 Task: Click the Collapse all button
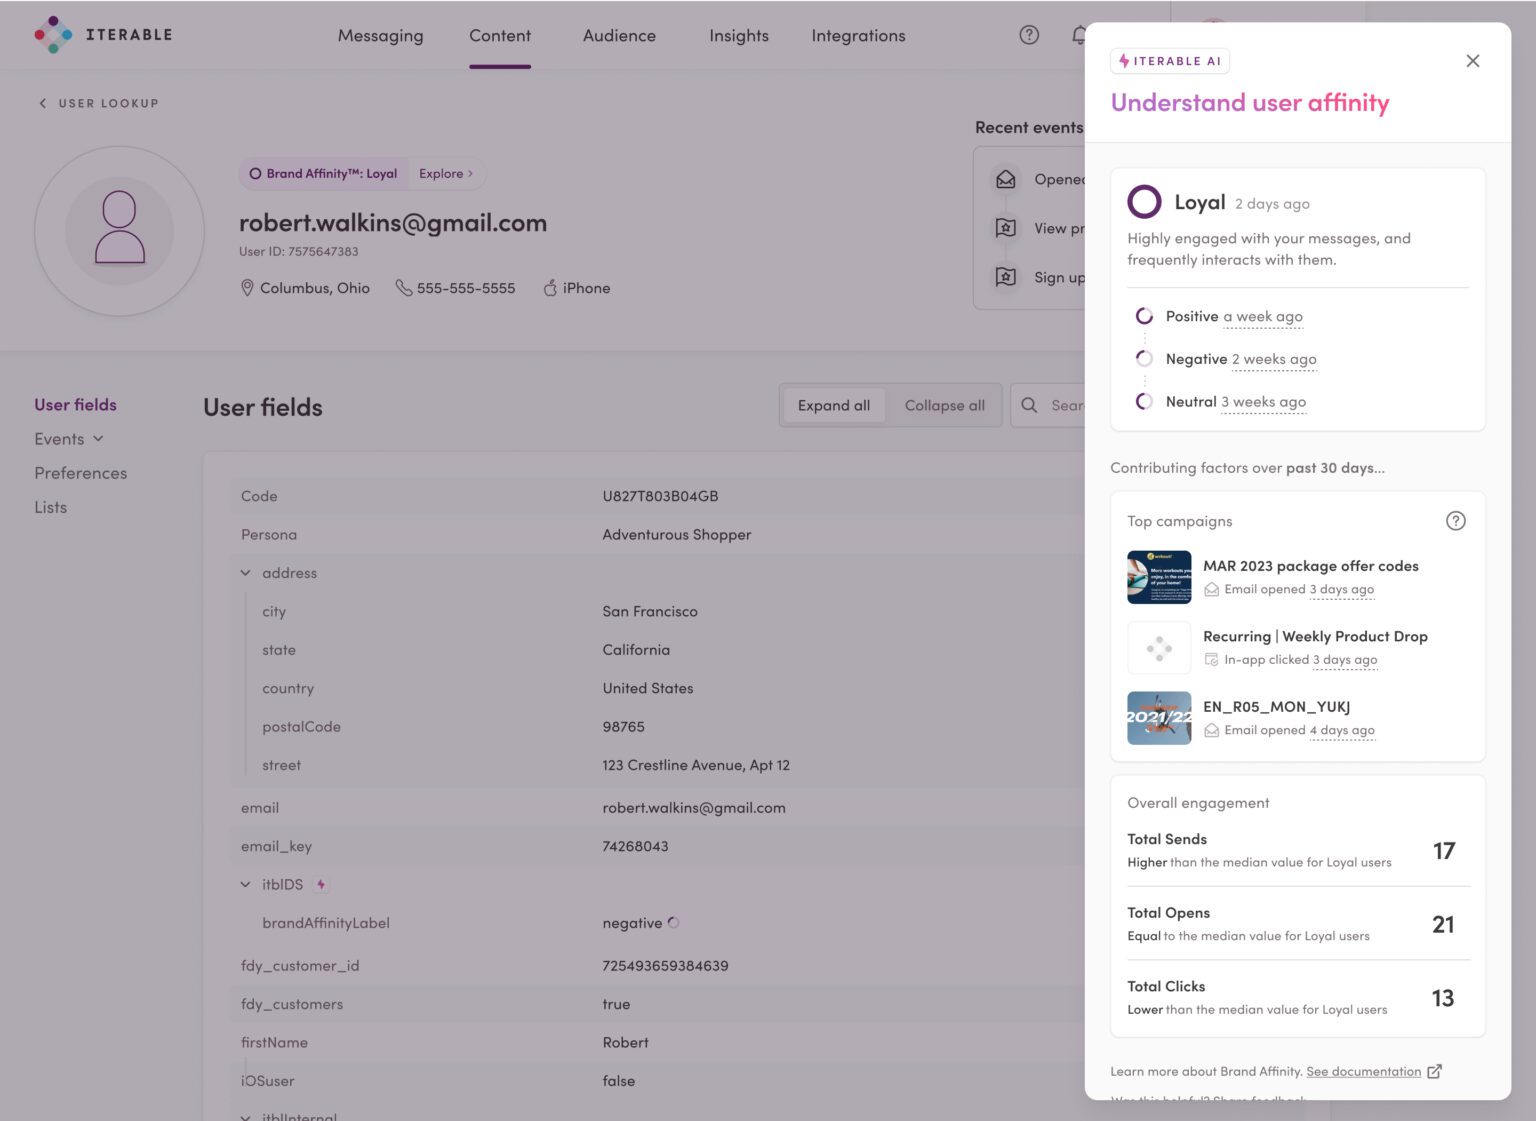pyautogui.click(x=944, y=405)
